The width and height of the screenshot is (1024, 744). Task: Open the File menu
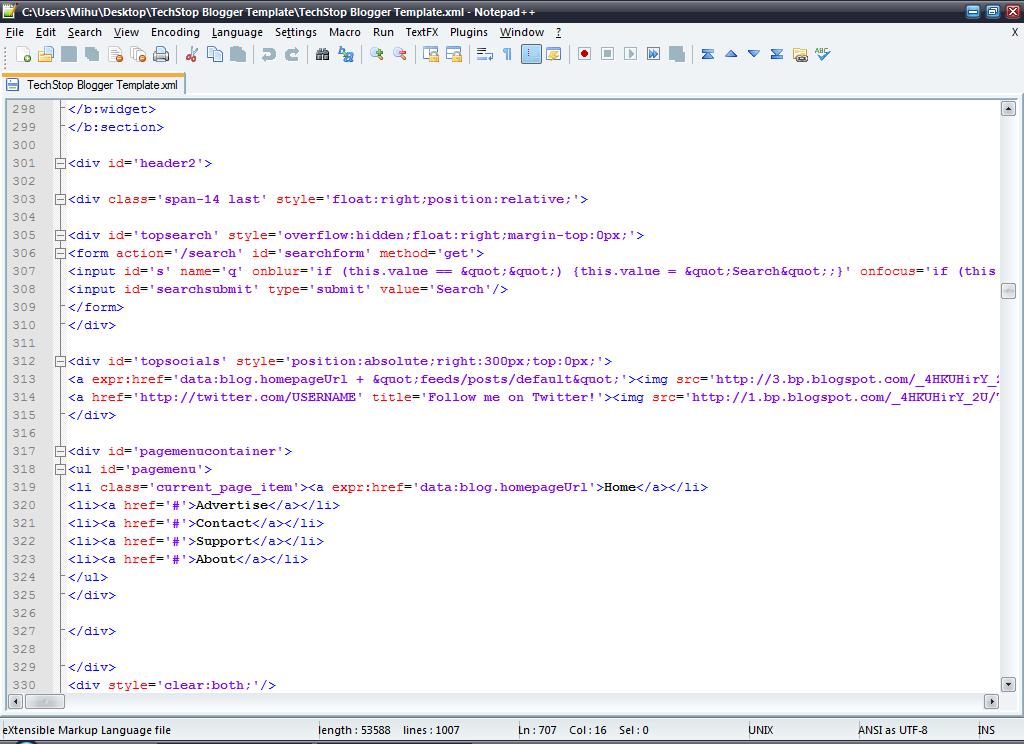[14, 32]
